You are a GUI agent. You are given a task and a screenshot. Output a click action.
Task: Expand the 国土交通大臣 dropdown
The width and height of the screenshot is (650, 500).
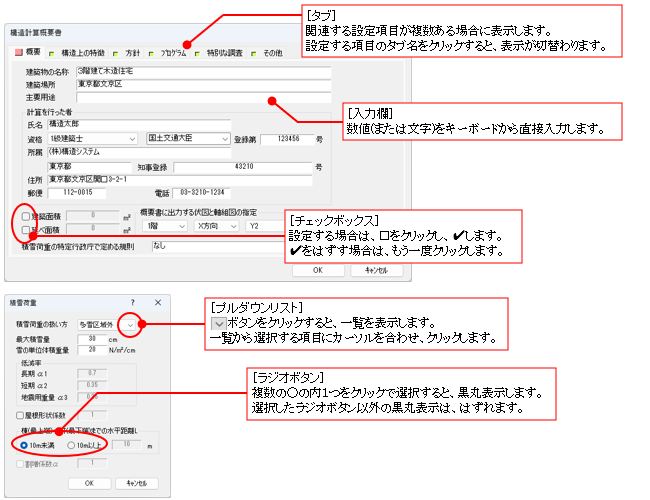pyautogui.click(x=188, y=138)
